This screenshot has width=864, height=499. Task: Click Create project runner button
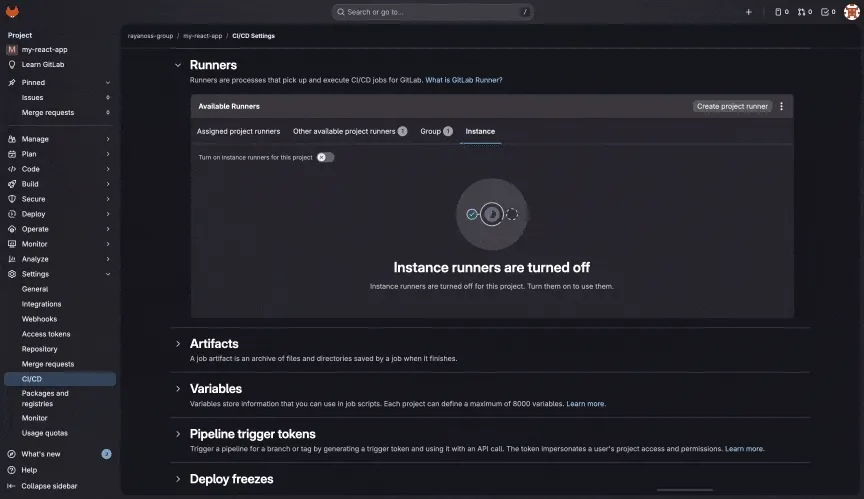click(732, 106)
